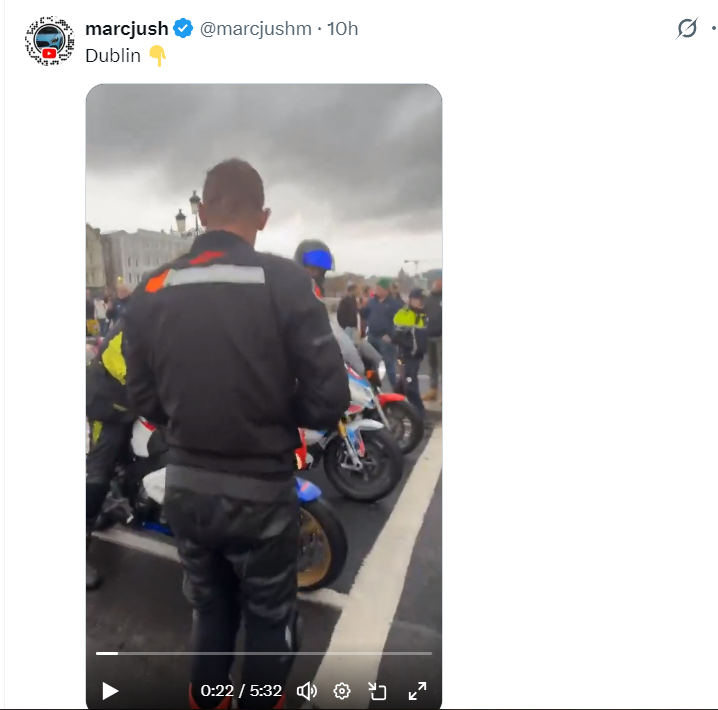The width and height of the screenshot is (718, 710).
Task: Click the Dublin post text
Action: coord(113,56)
